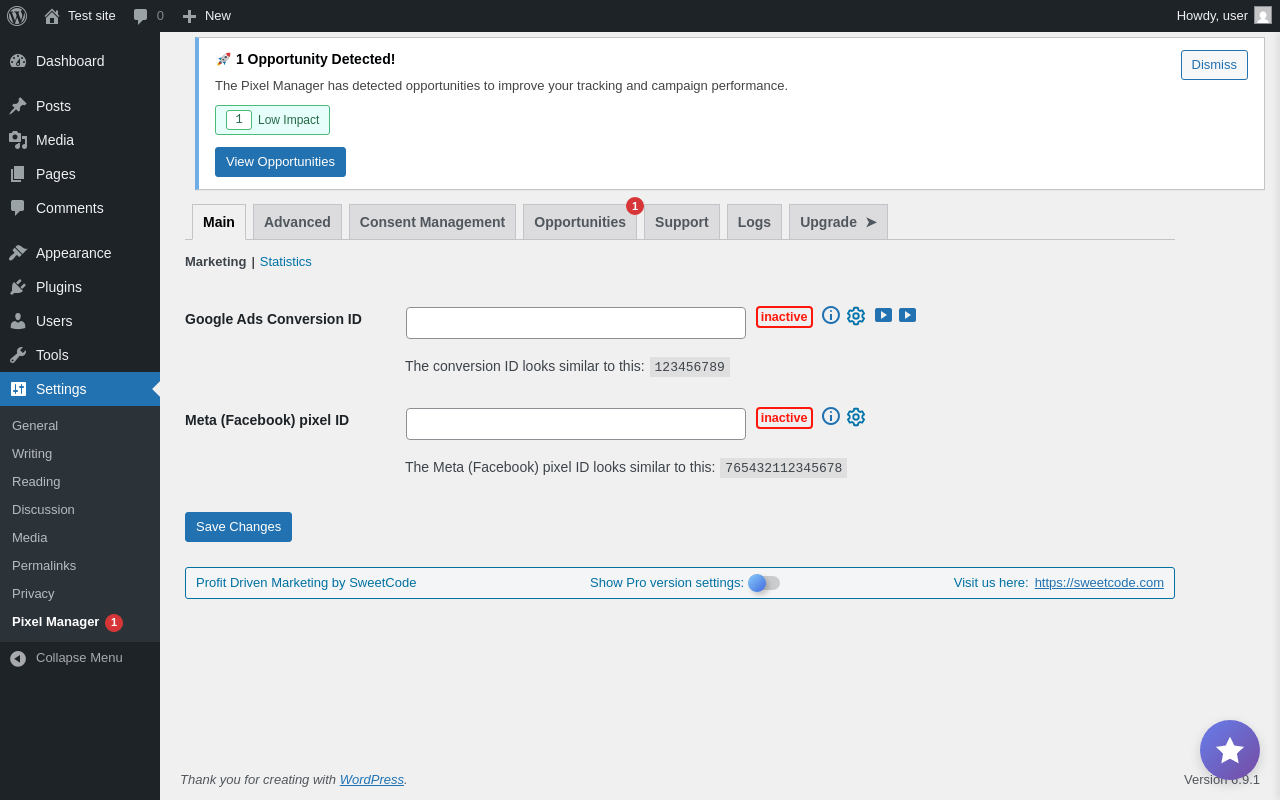The width and height of the screenshot is (1280, 800).
Task: Open Meta pixel gear settings icon
Action: click(856, 417)
